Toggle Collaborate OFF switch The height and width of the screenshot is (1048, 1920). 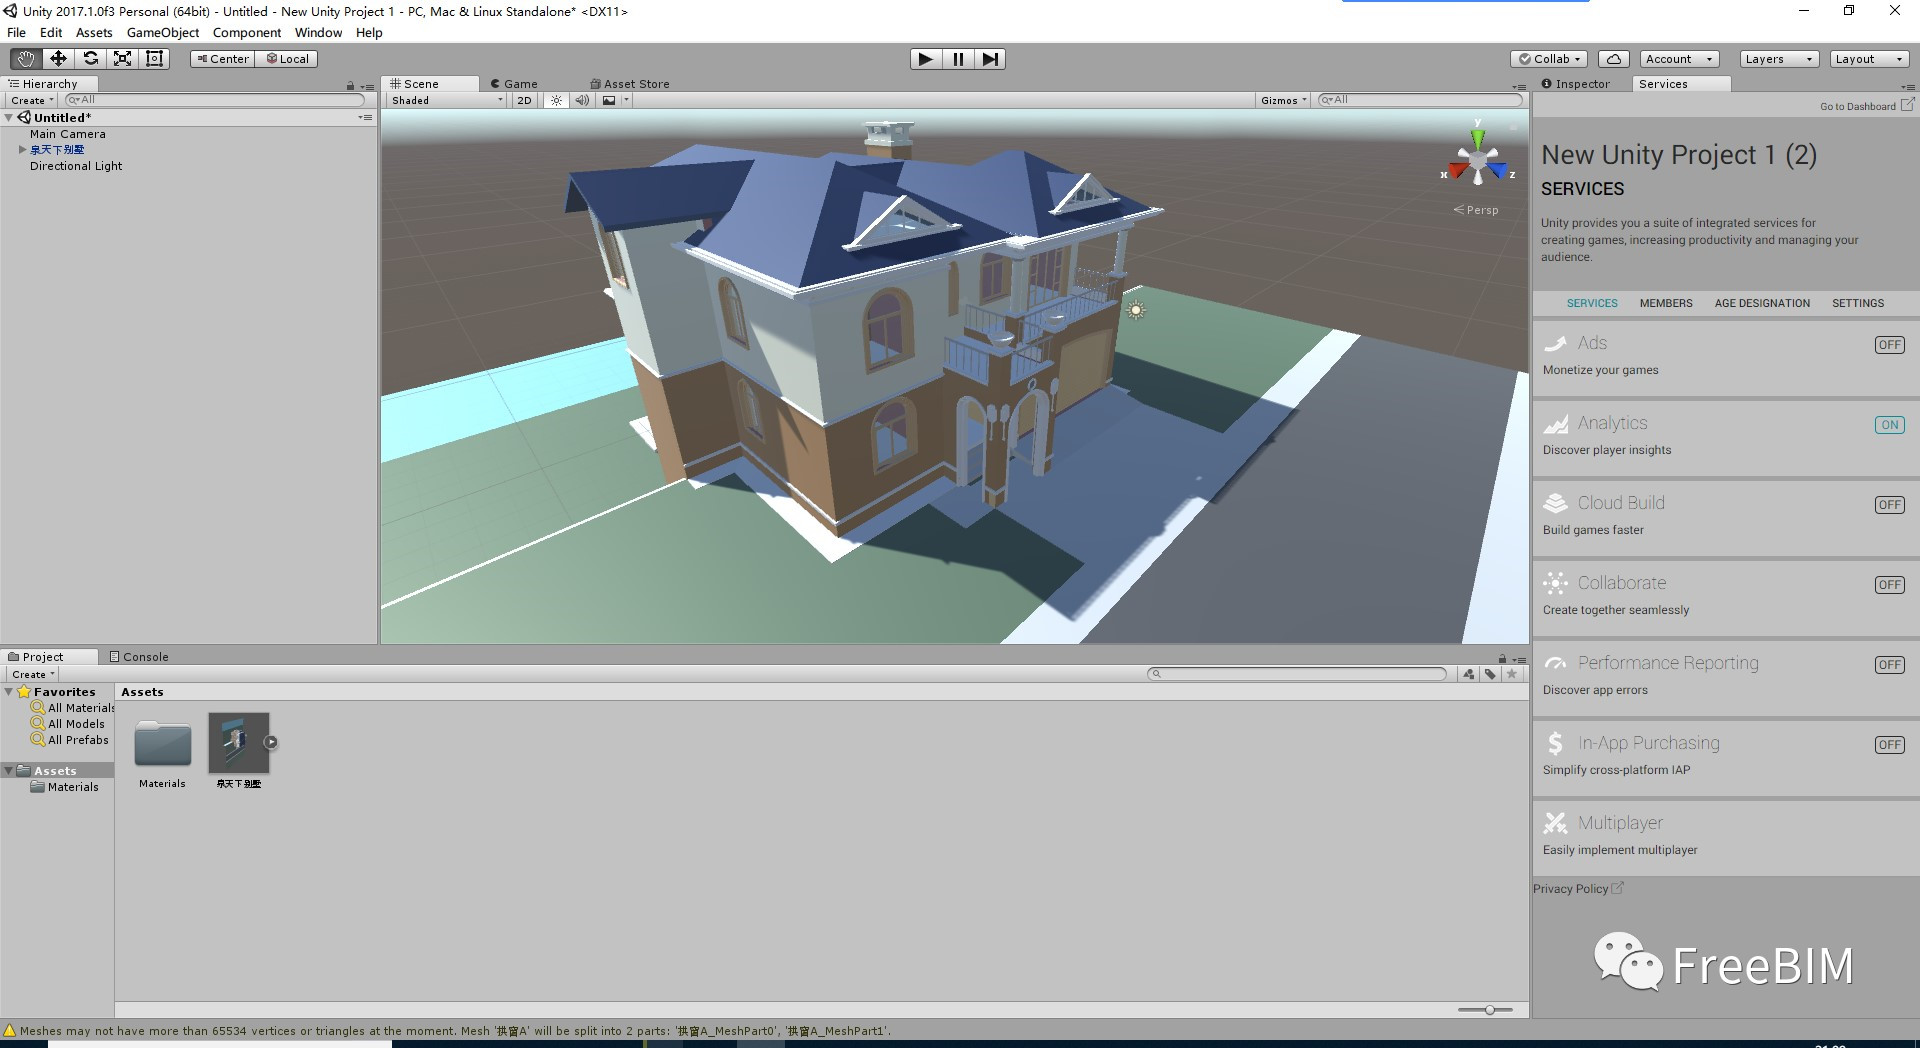click(x=1889, y=585)
